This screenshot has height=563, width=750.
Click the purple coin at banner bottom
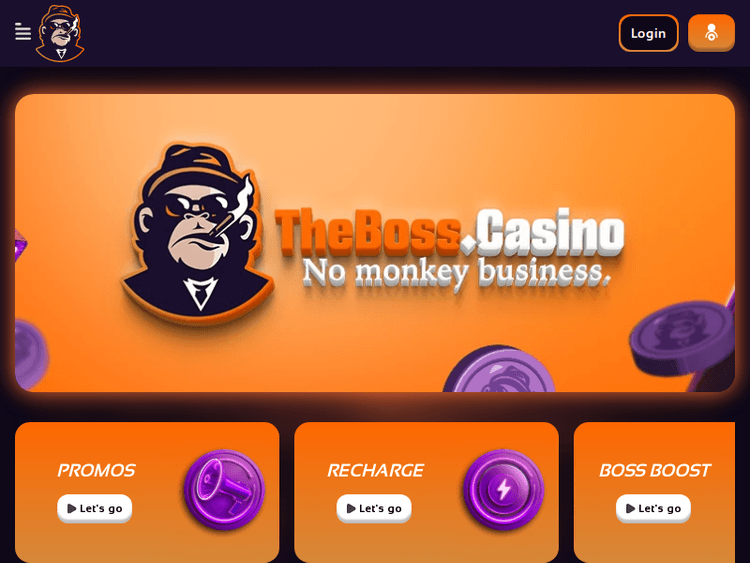point(499,369)
